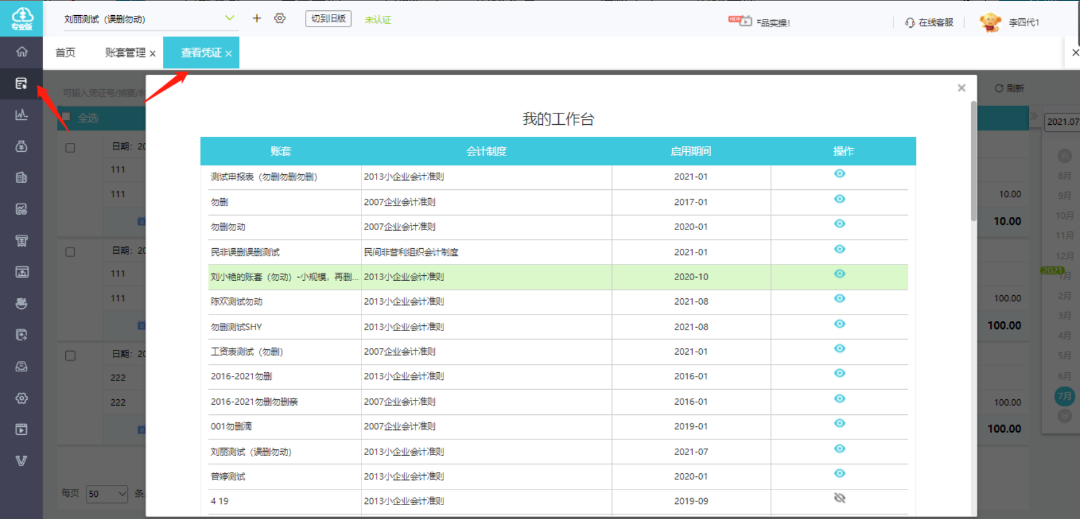Click eye icon for 001勿删庽 row
1080x519 pixels.
(839, 423)
